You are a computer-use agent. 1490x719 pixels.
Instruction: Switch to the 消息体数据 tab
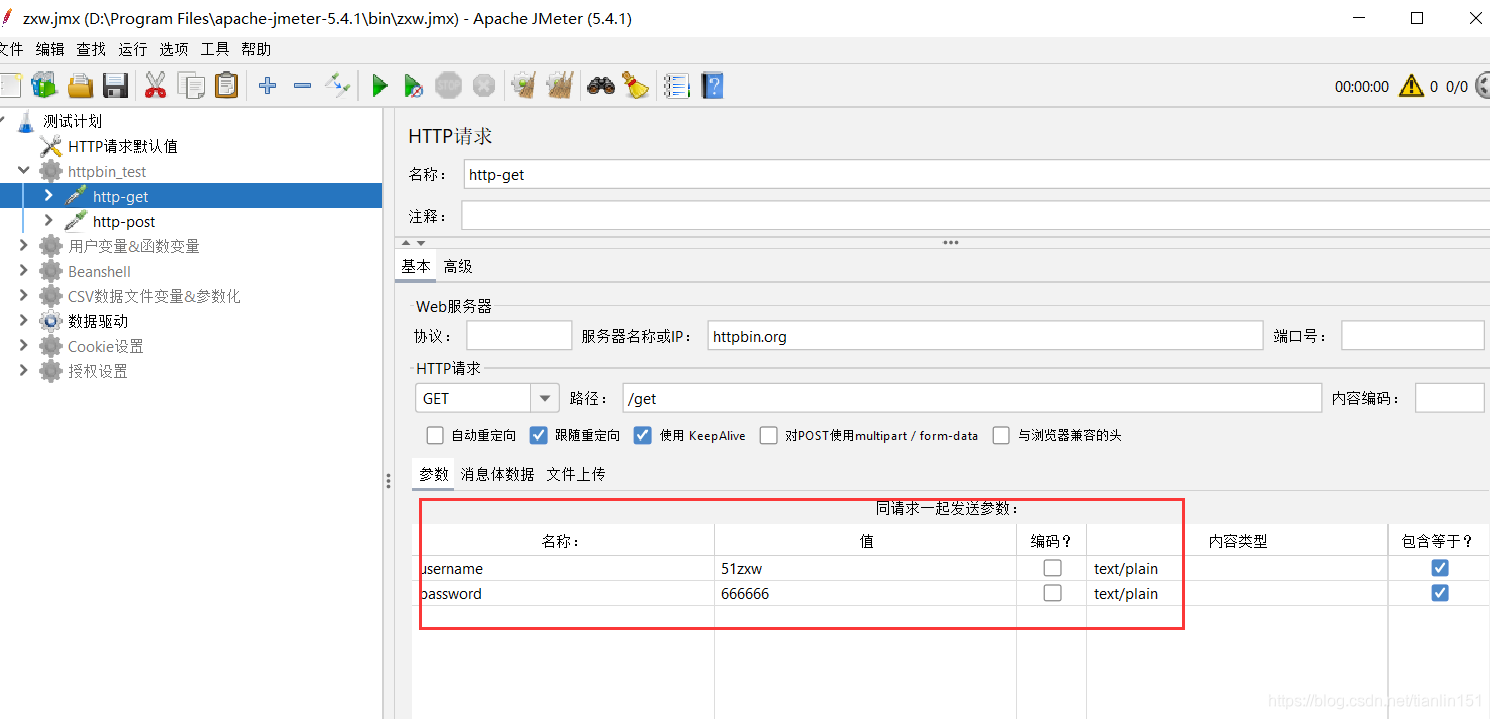click(x=497, y=474)
